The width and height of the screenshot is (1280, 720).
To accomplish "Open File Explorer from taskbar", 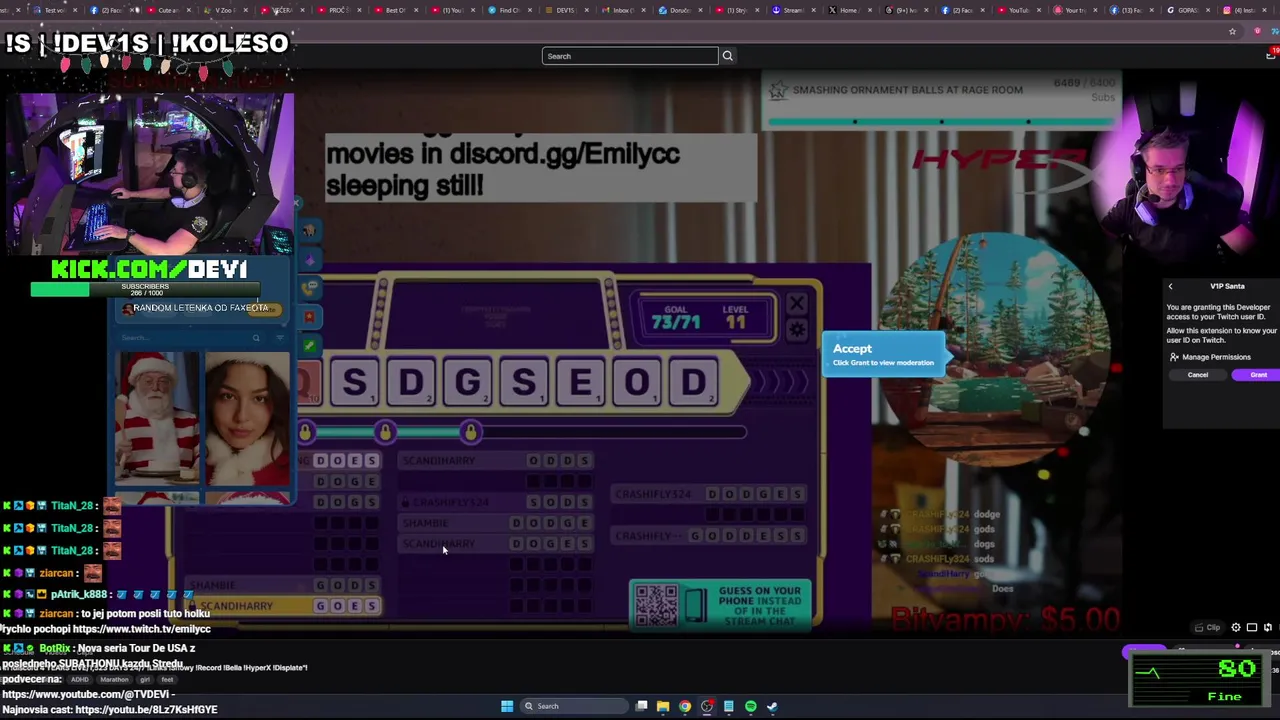I will pos(662,706).
